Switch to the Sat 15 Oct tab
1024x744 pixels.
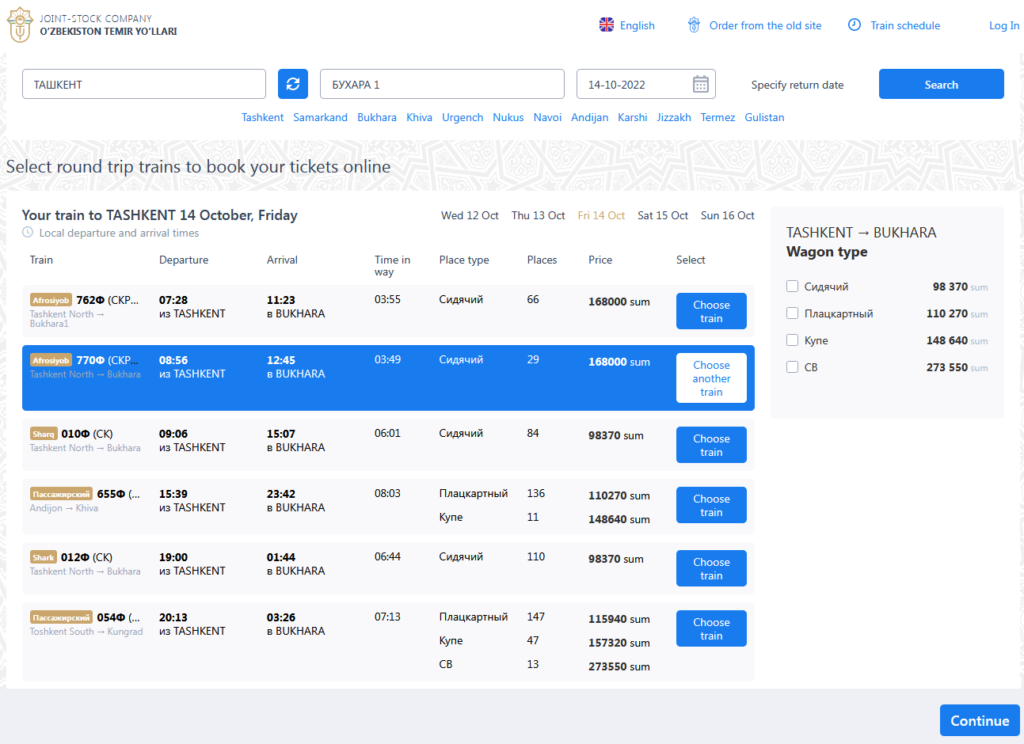coord(662,215)
